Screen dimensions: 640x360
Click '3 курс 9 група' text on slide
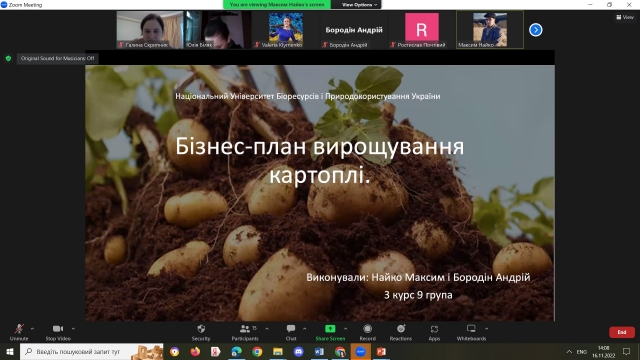pos(418,295)
